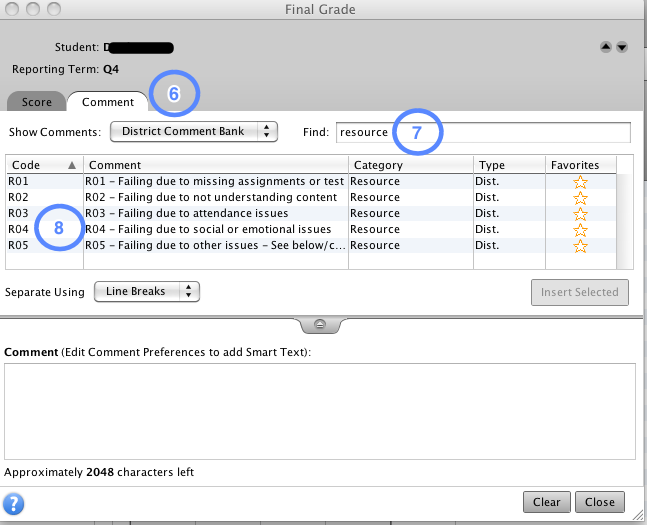The image size is (647, 525).
Task: Collapse the comment bank pane divider
Action: (320, 325)
